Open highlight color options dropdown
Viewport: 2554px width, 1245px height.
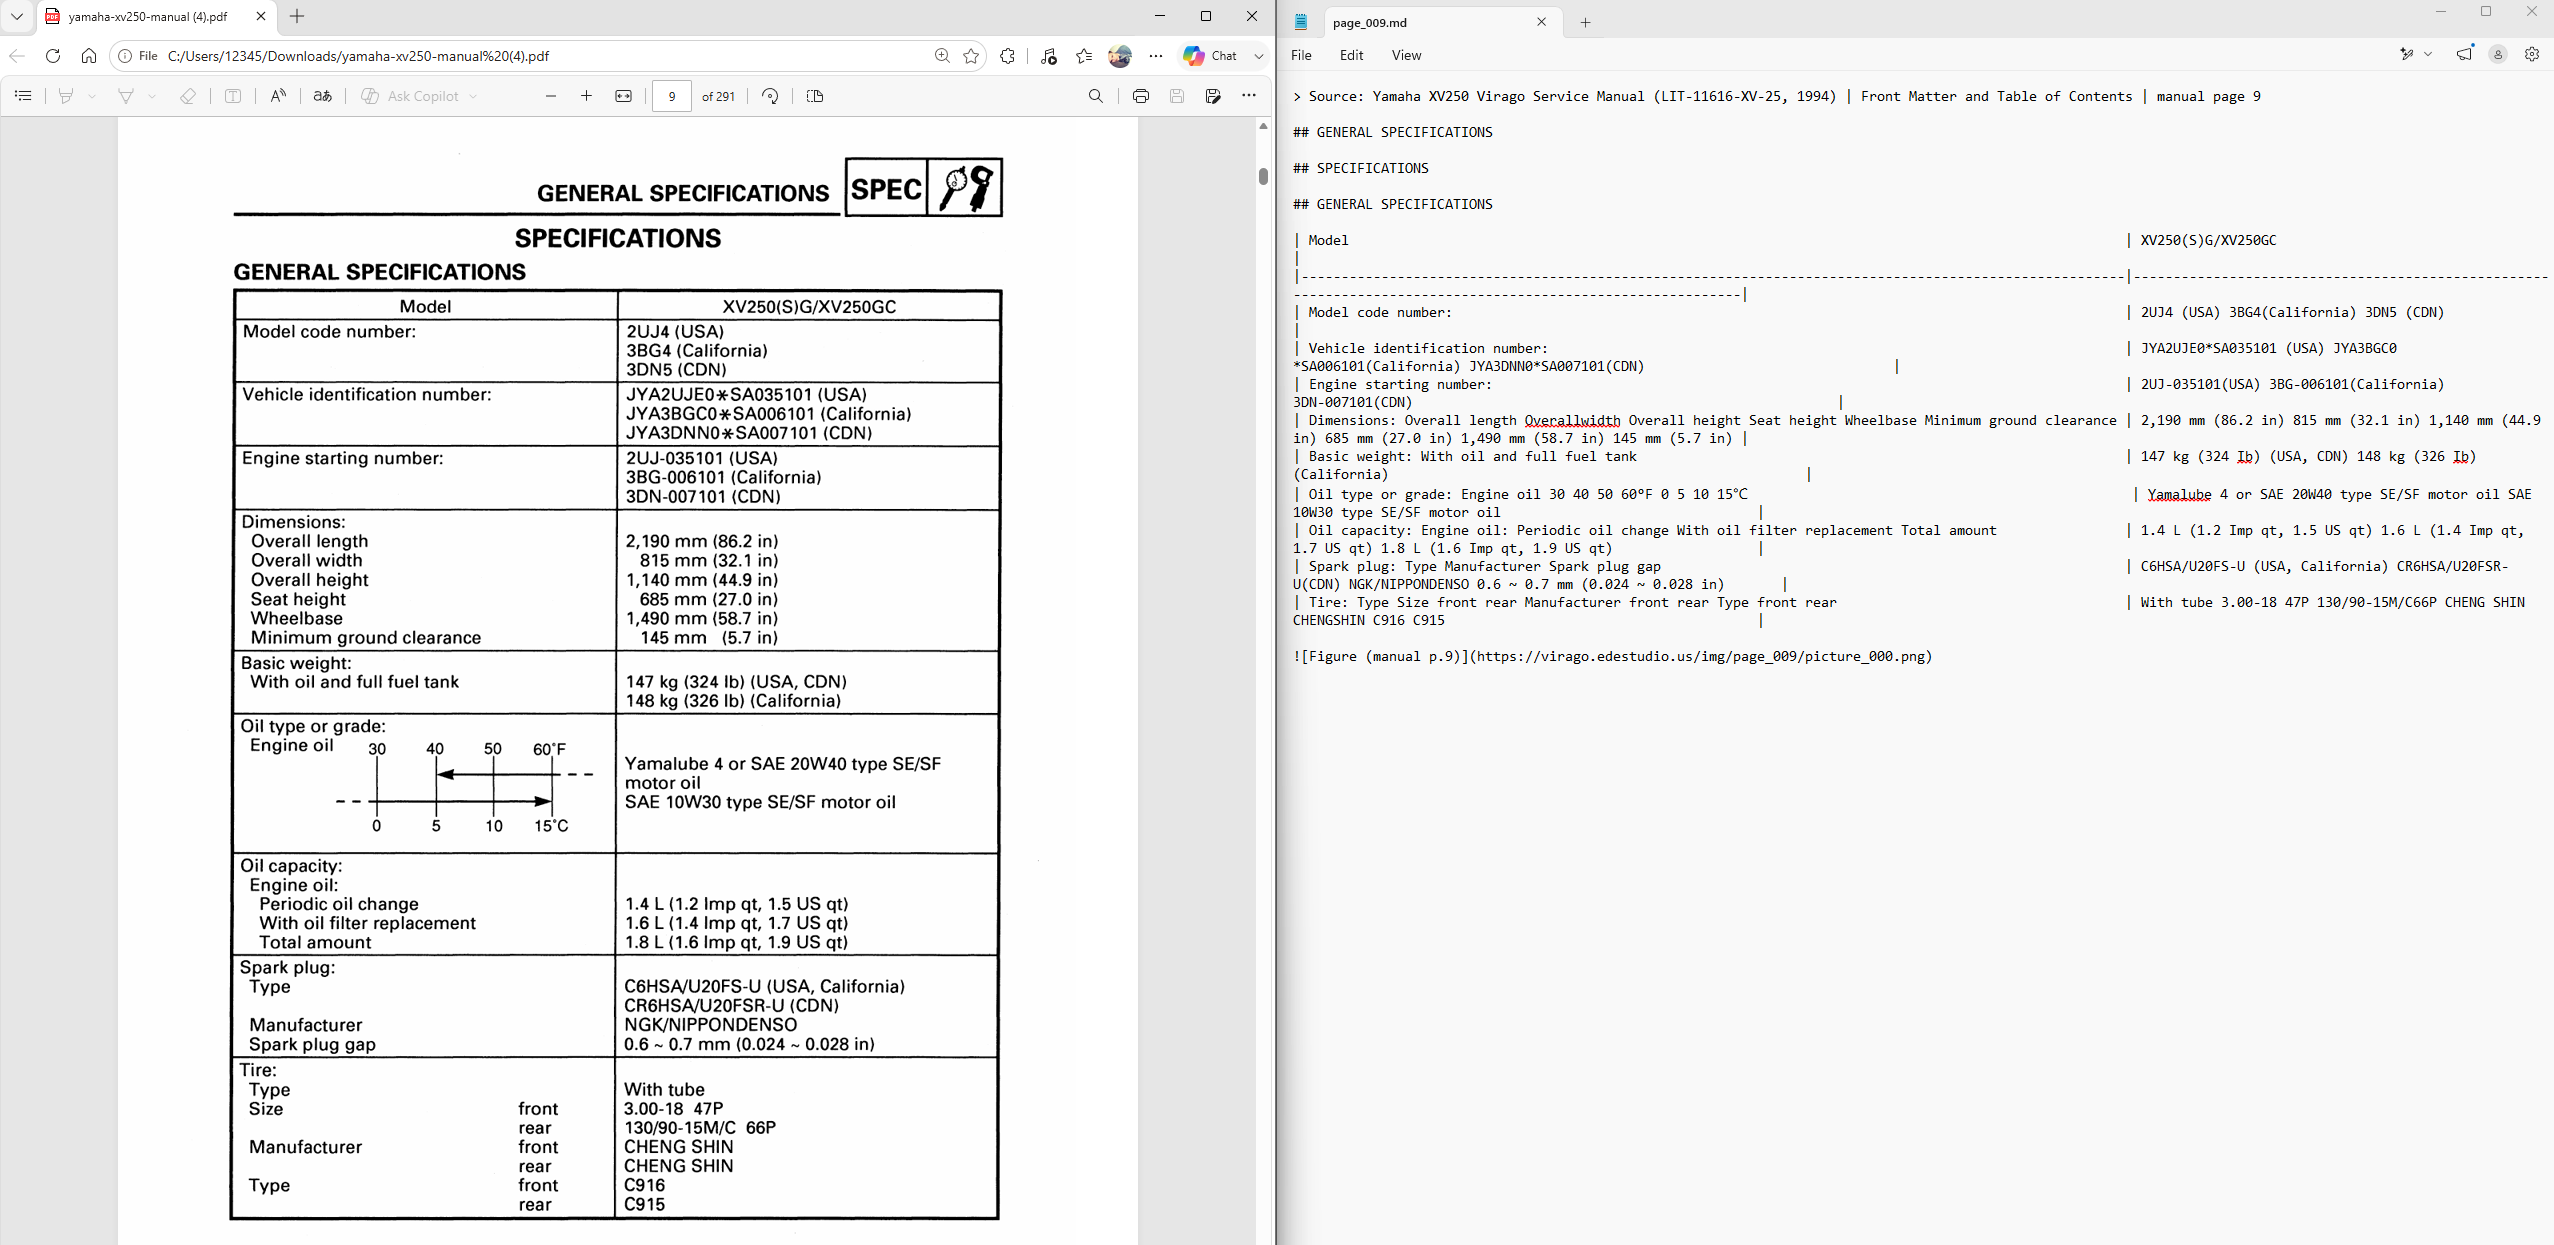tap(92, 96)
